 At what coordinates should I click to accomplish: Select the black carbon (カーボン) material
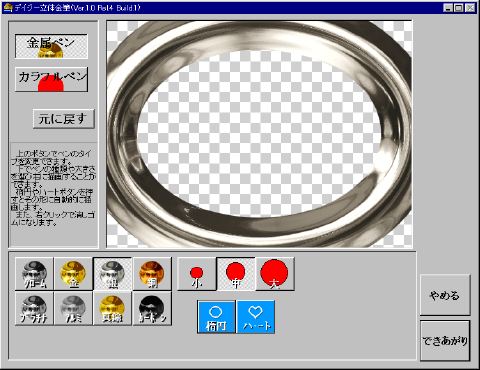coord(152,308)
